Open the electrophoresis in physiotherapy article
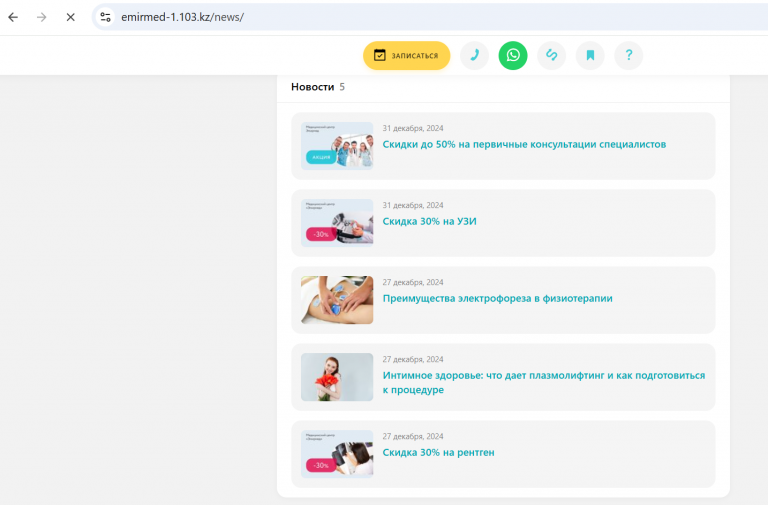 click(x=497, y=298)
